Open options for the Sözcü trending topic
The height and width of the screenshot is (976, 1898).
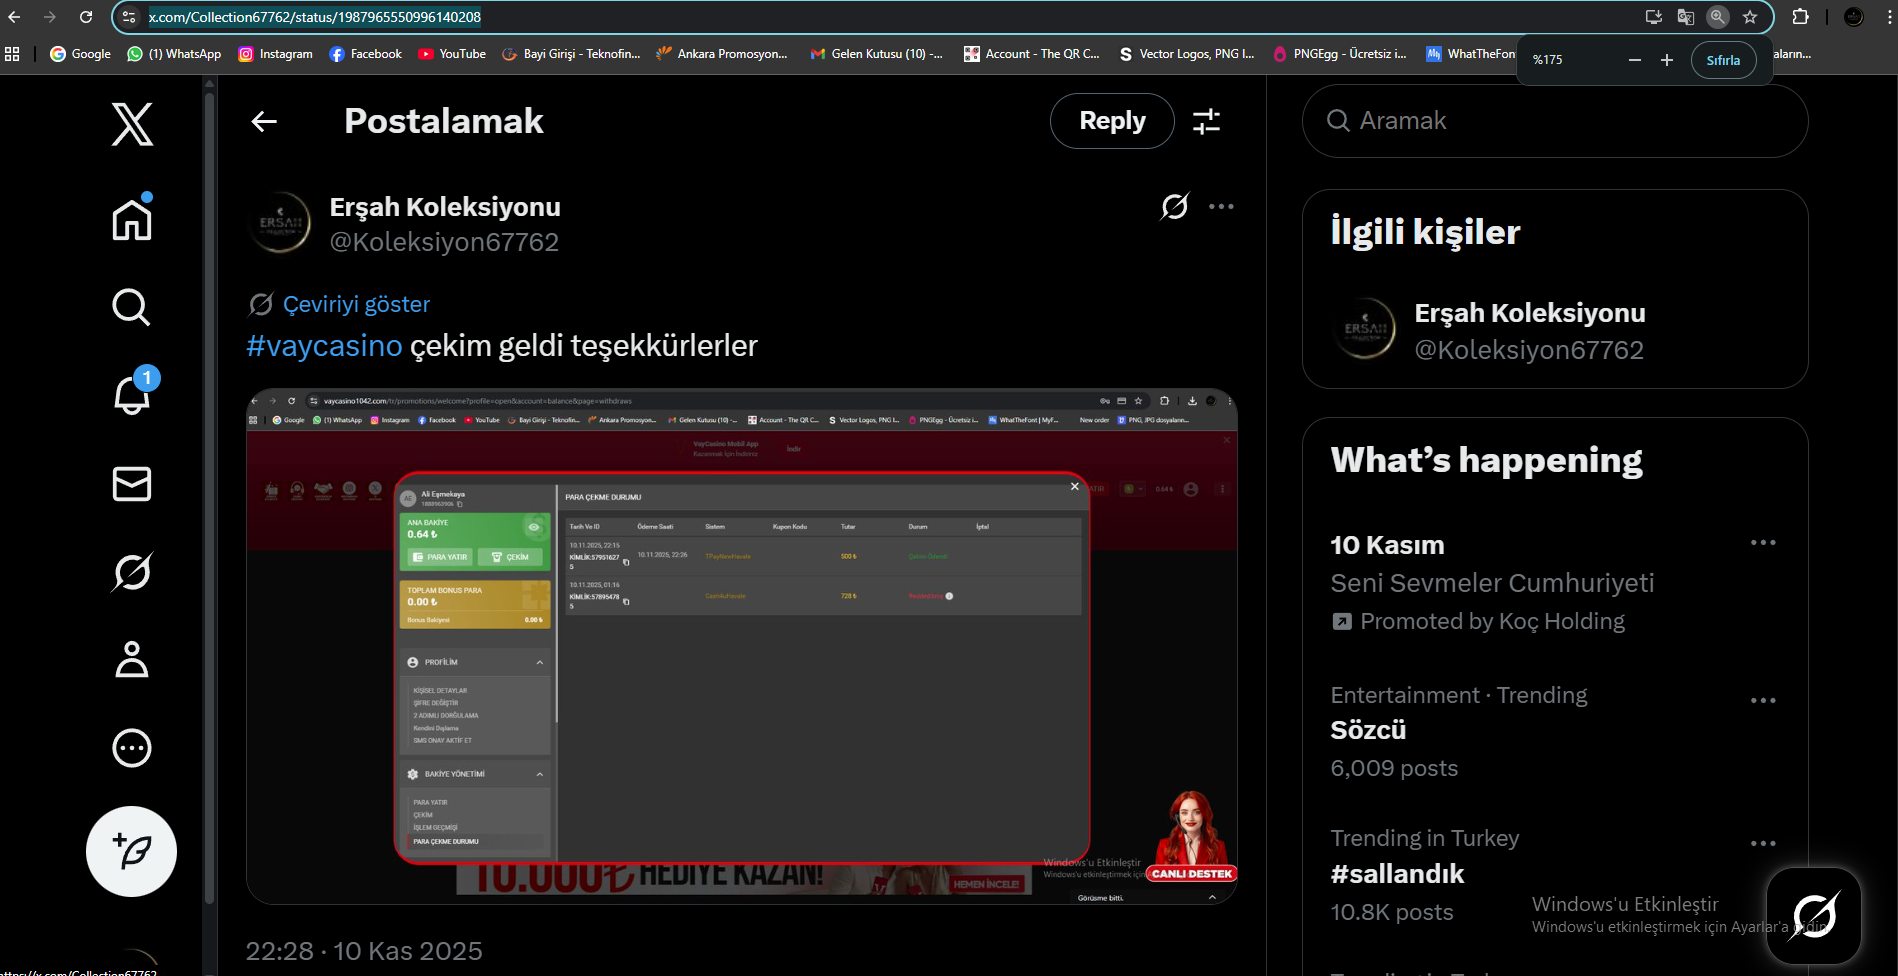coord(1763,700)
